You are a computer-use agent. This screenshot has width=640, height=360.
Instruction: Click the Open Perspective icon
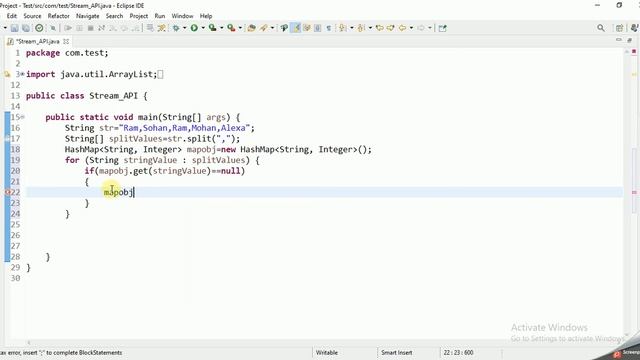point(619,28)
